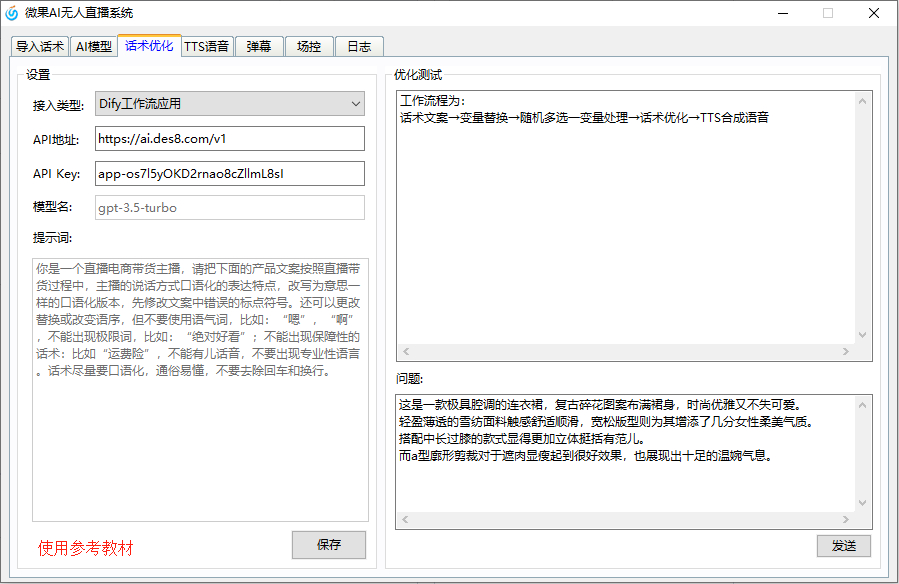Image resolution: width=899 pixels, height=584 pixels.
Task: Open the 使用参考教材 link
Action: pyautogui.click(x=86, y=548)
